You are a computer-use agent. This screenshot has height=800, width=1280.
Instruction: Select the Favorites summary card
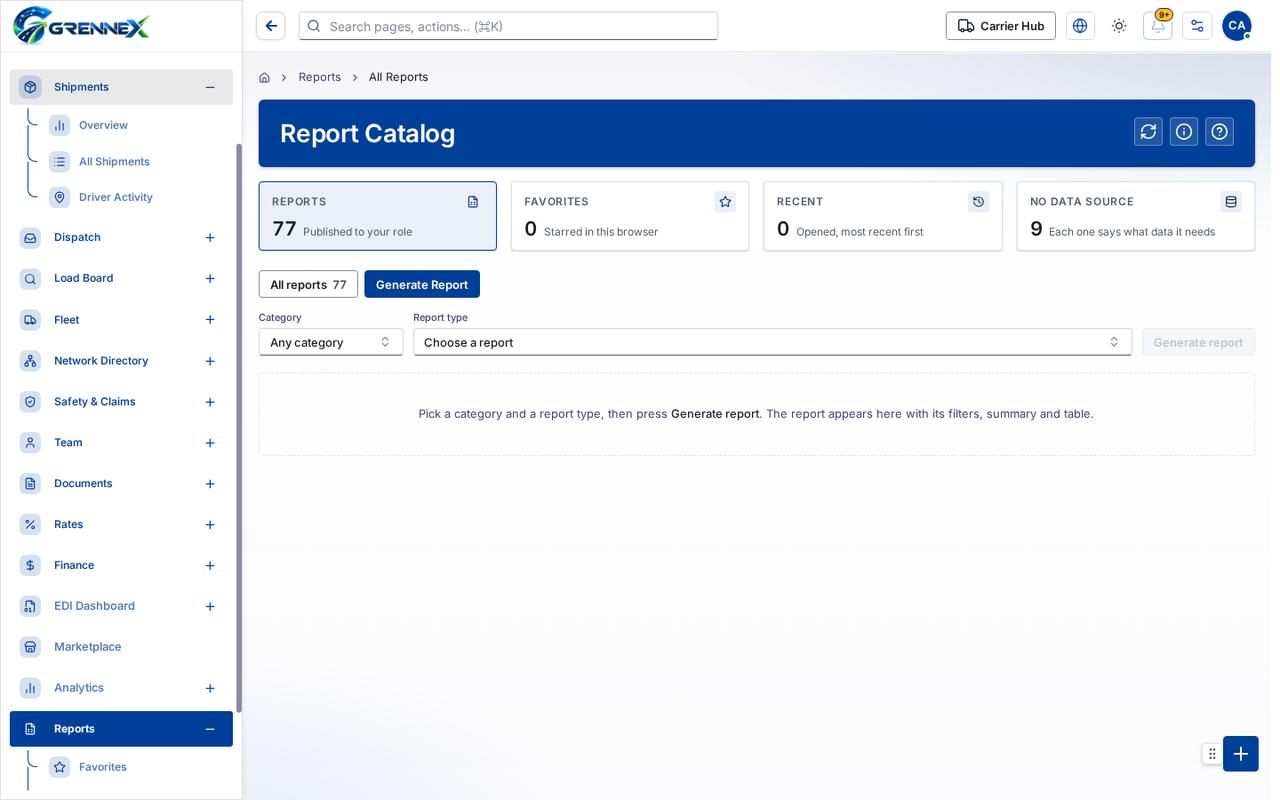point(630,216)
